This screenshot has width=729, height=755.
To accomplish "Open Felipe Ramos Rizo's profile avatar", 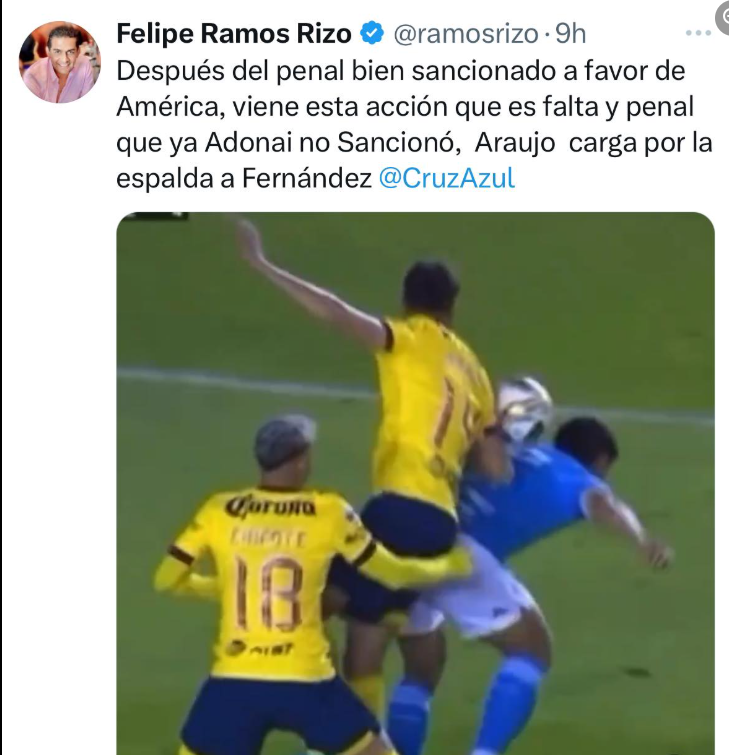I will coord(60,62).
